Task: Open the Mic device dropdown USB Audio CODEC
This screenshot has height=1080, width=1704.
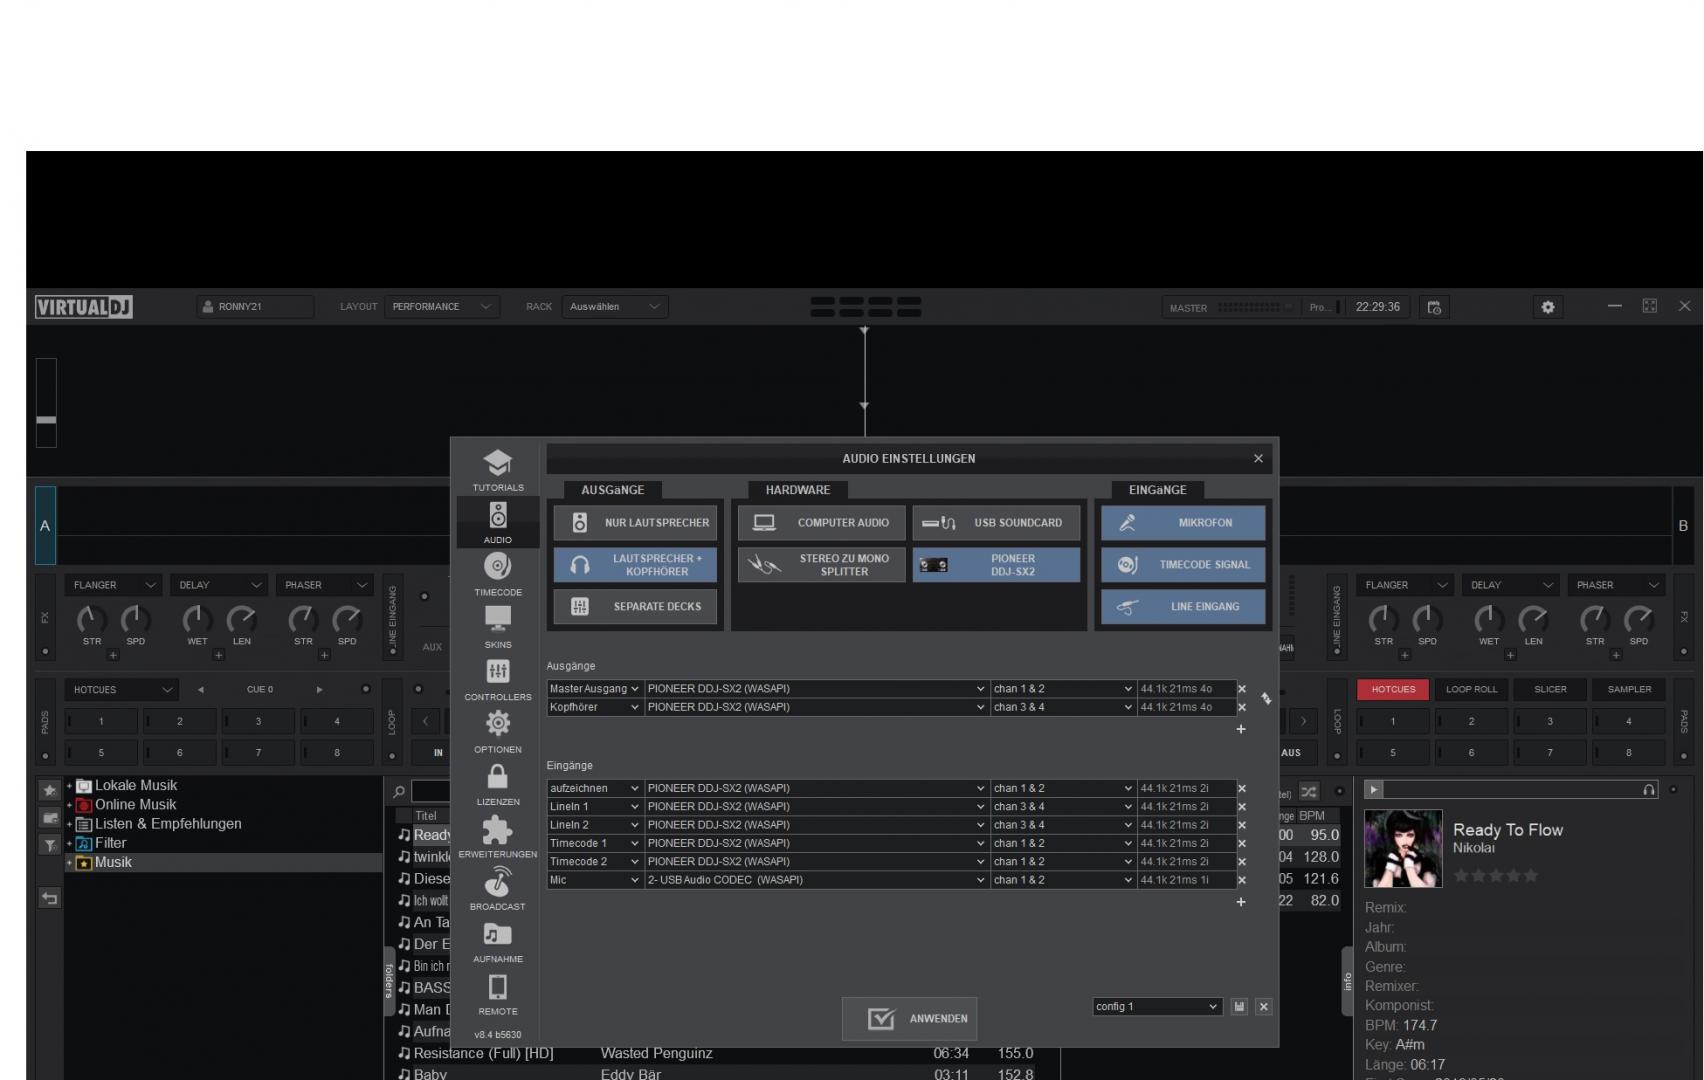Action: [816, 880]
